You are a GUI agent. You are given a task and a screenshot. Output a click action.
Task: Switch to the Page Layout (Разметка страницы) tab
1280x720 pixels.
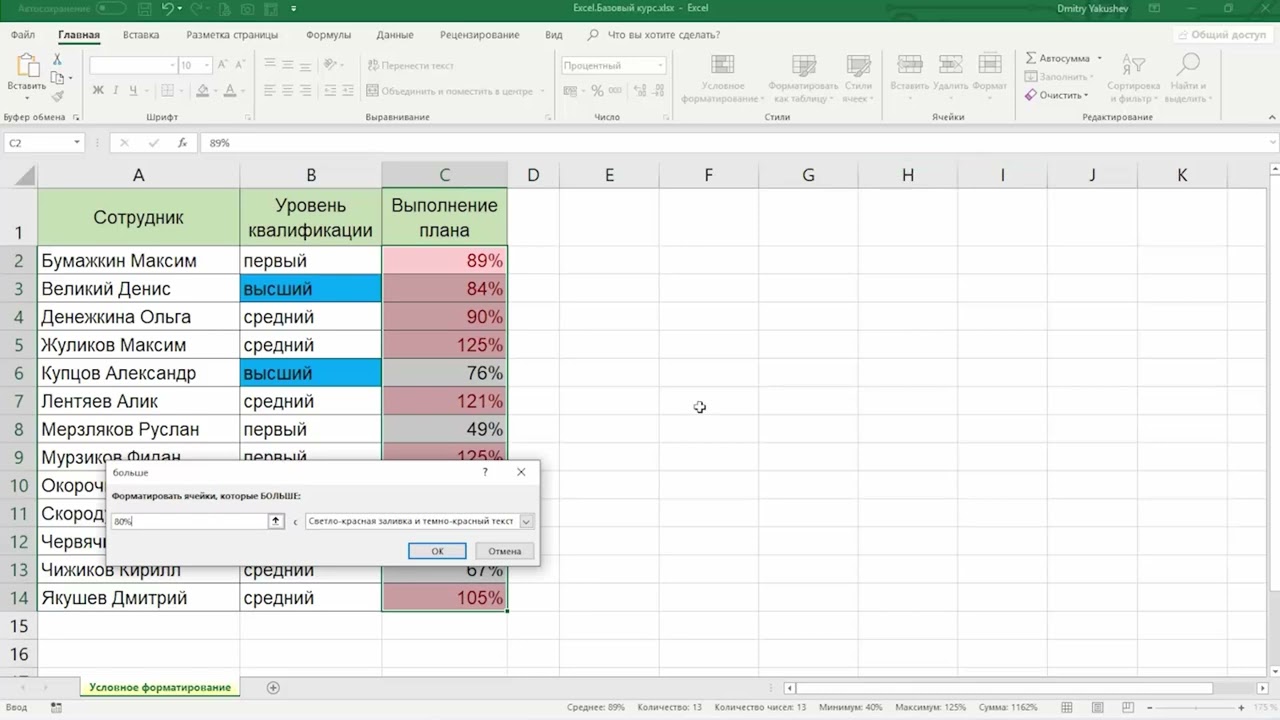point(232,35)
